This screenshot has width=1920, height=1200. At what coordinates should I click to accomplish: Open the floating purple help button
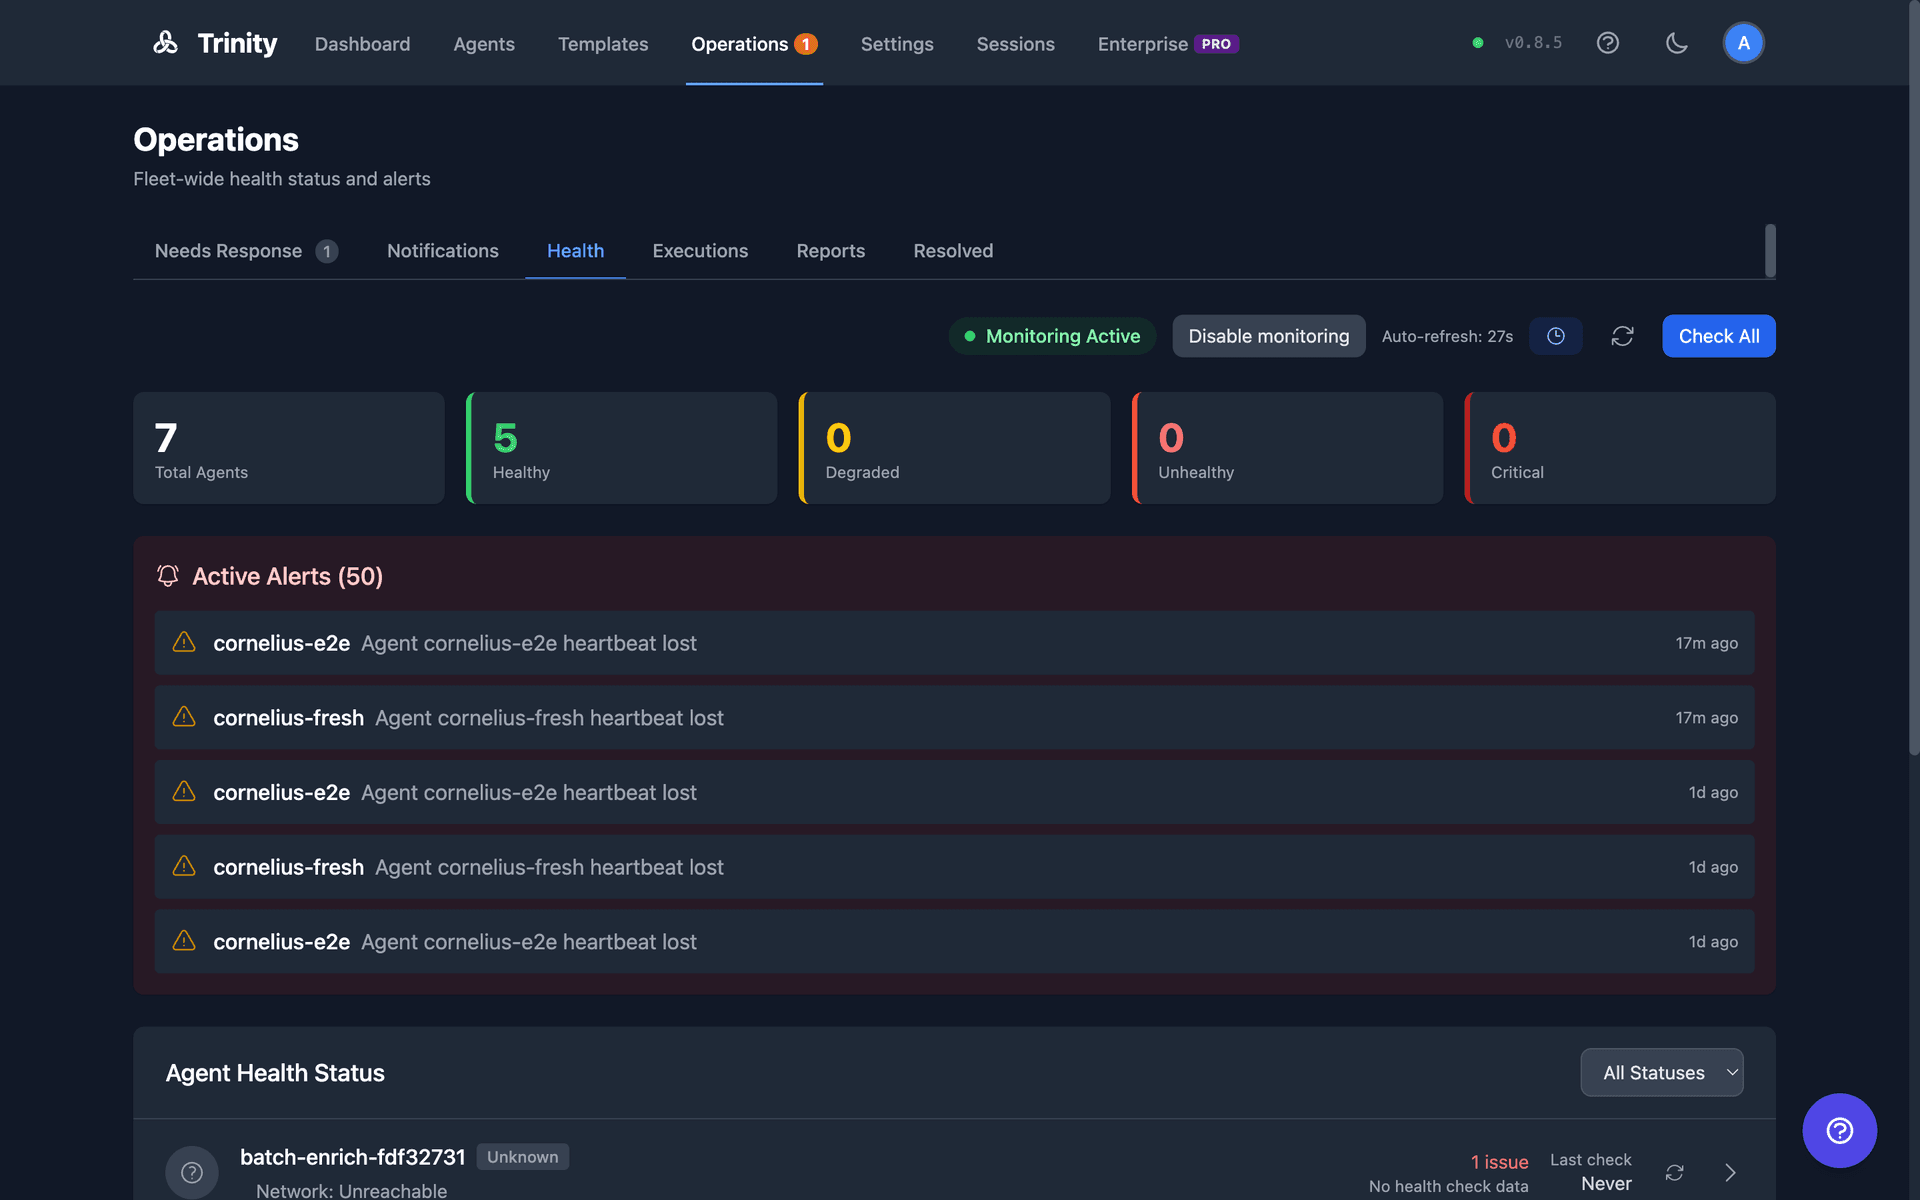point(1839,1130)
